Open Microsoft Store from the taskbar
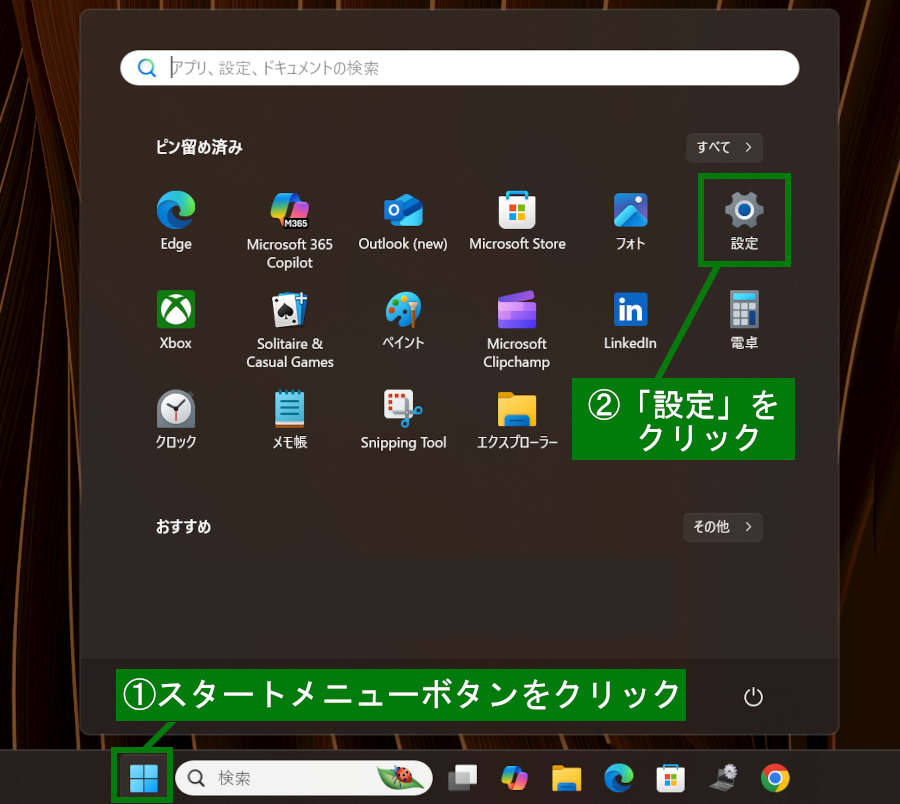Screen dimensions: 900x804 [x=670, y=778]
